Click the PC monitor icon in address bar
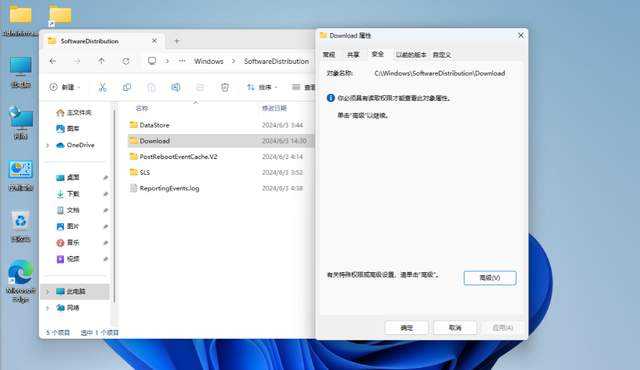Image resolution: width=640 pixels, height=370 pixels. 152,61
